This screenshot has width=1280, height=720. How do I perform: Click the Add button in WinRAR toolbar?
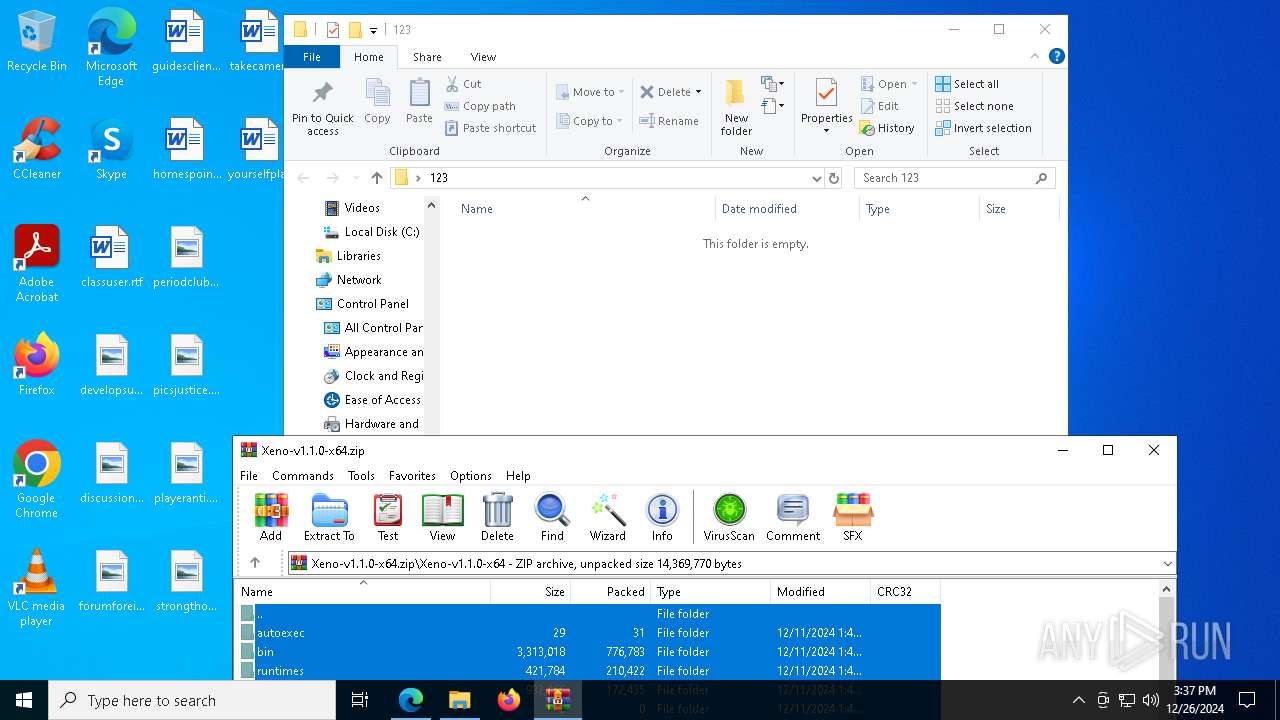coord(271,517)
